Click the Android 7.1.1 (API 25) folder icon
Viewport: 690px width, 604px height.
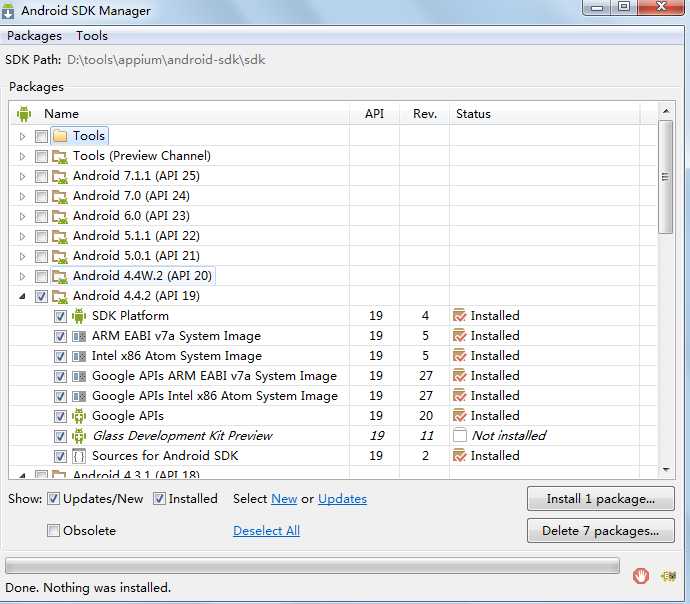point(60,176)
